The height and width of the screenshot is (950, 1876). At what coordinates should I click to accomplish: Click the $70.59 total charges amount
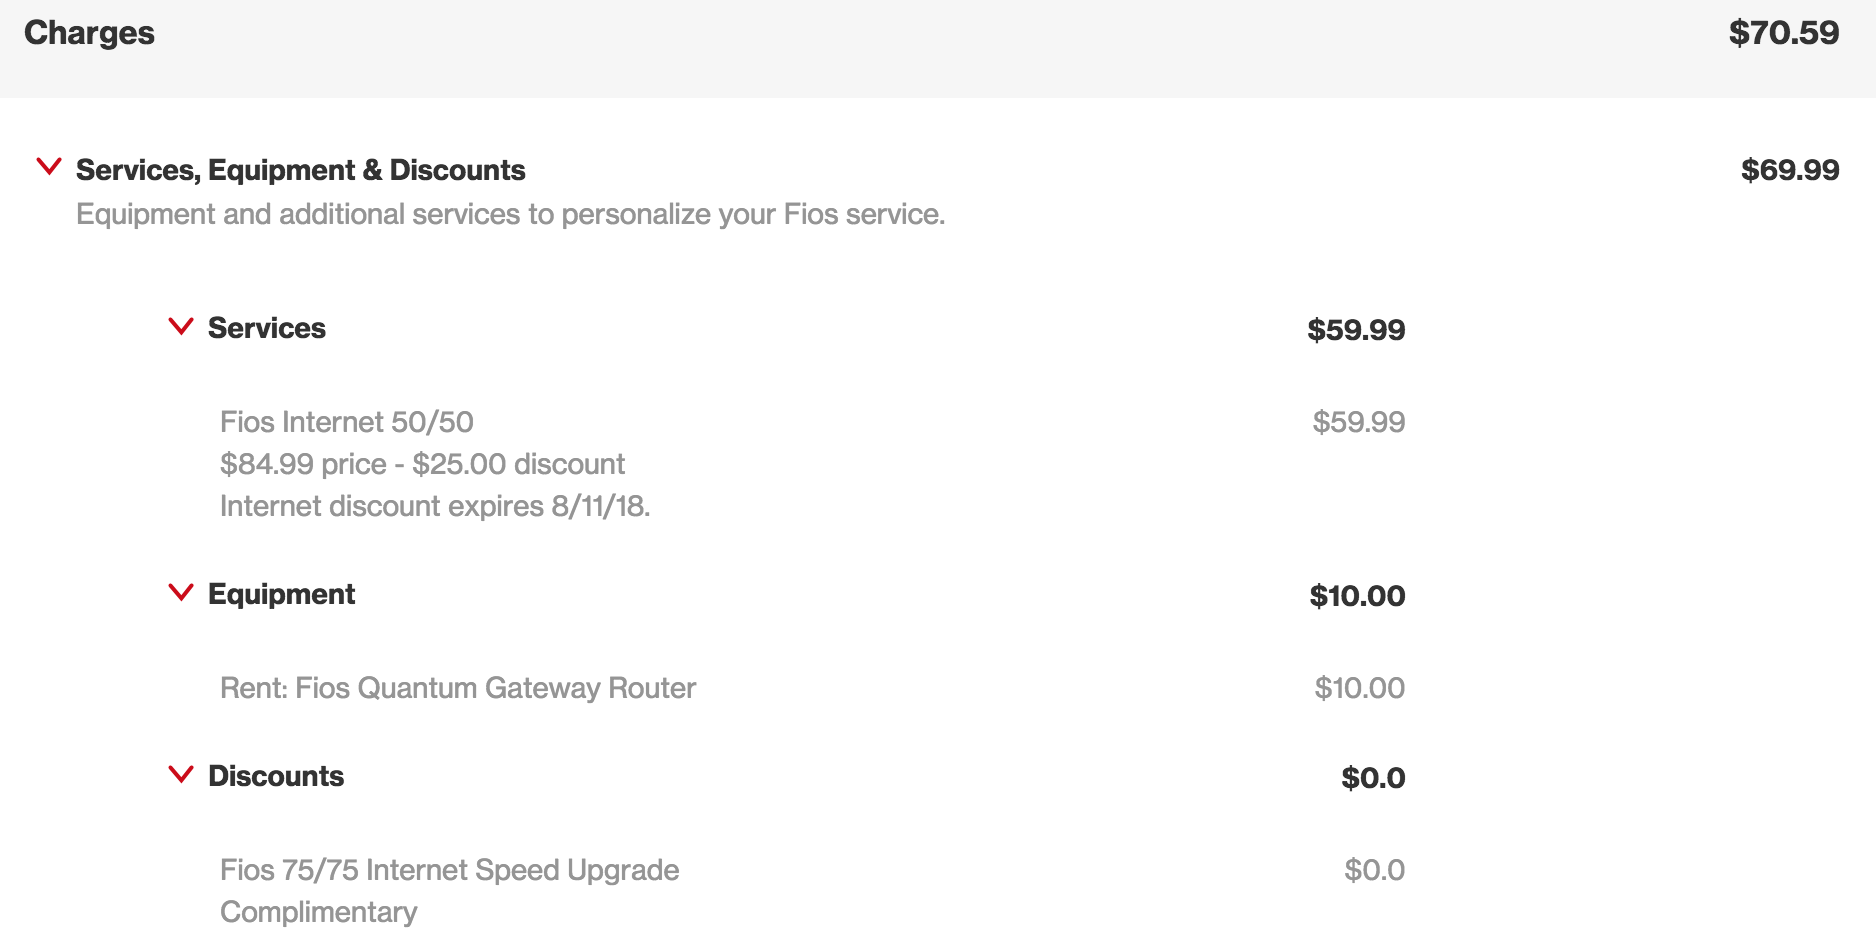pos(1783,33)
